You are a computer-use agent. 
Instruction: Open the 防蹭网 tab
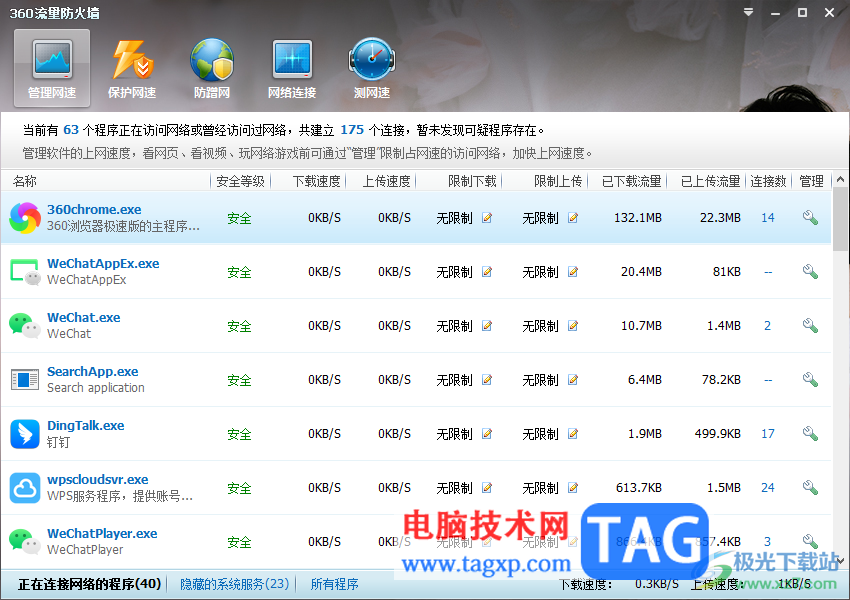coord(212,68)
